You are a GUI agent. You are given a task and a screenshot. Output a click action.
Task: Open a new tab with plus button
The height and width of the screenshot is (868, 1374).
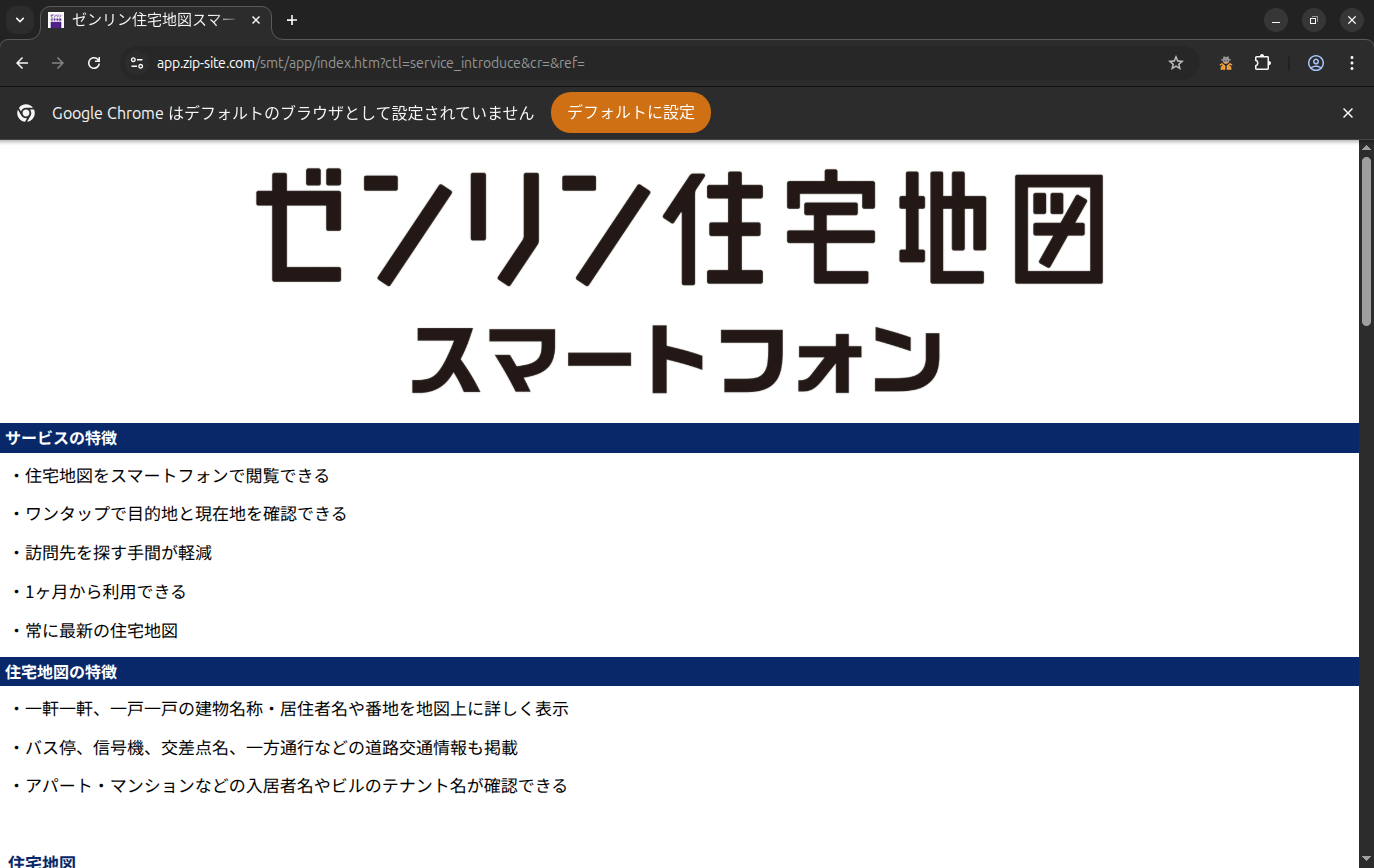(x=292, y=20)
